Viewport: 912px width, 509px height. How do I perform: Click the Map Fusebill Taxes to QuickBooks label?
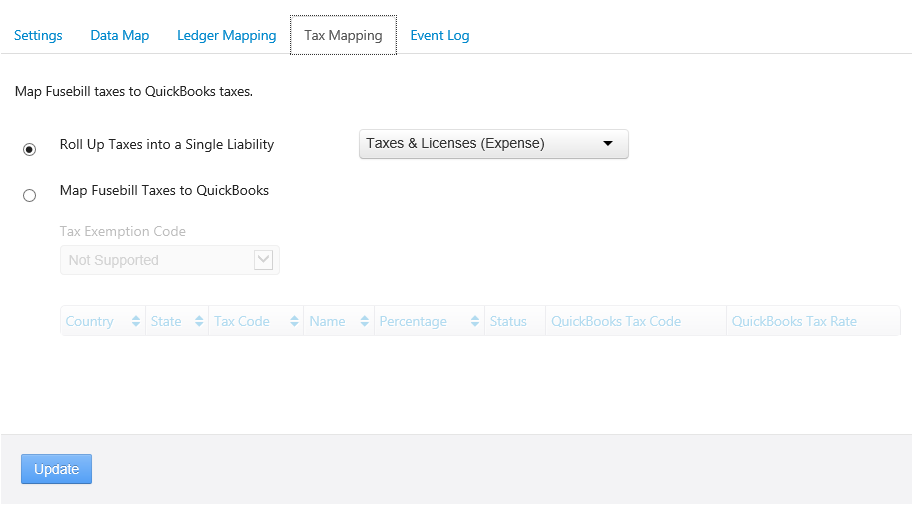pyautogui.click(x=164, y=191)
